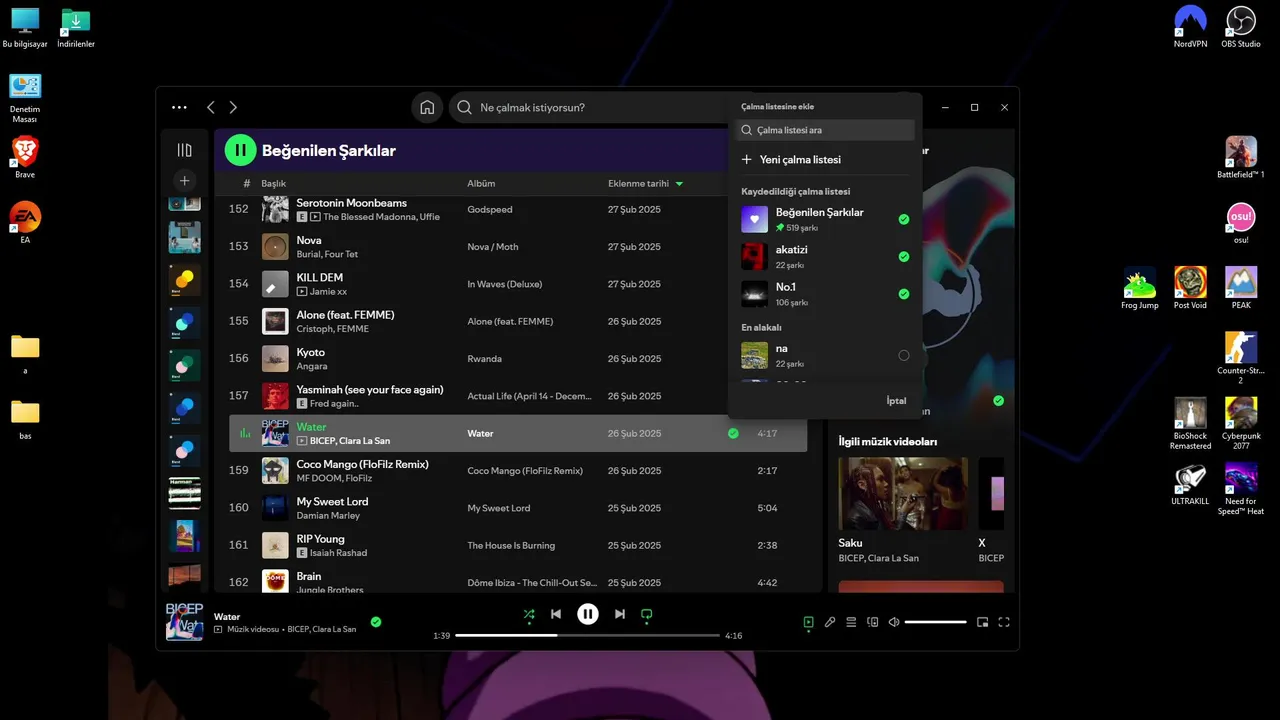The image size is (1280, 720).
Task: Uncheck No.1 playlist checkmark
Action: (x=904, y=294)
